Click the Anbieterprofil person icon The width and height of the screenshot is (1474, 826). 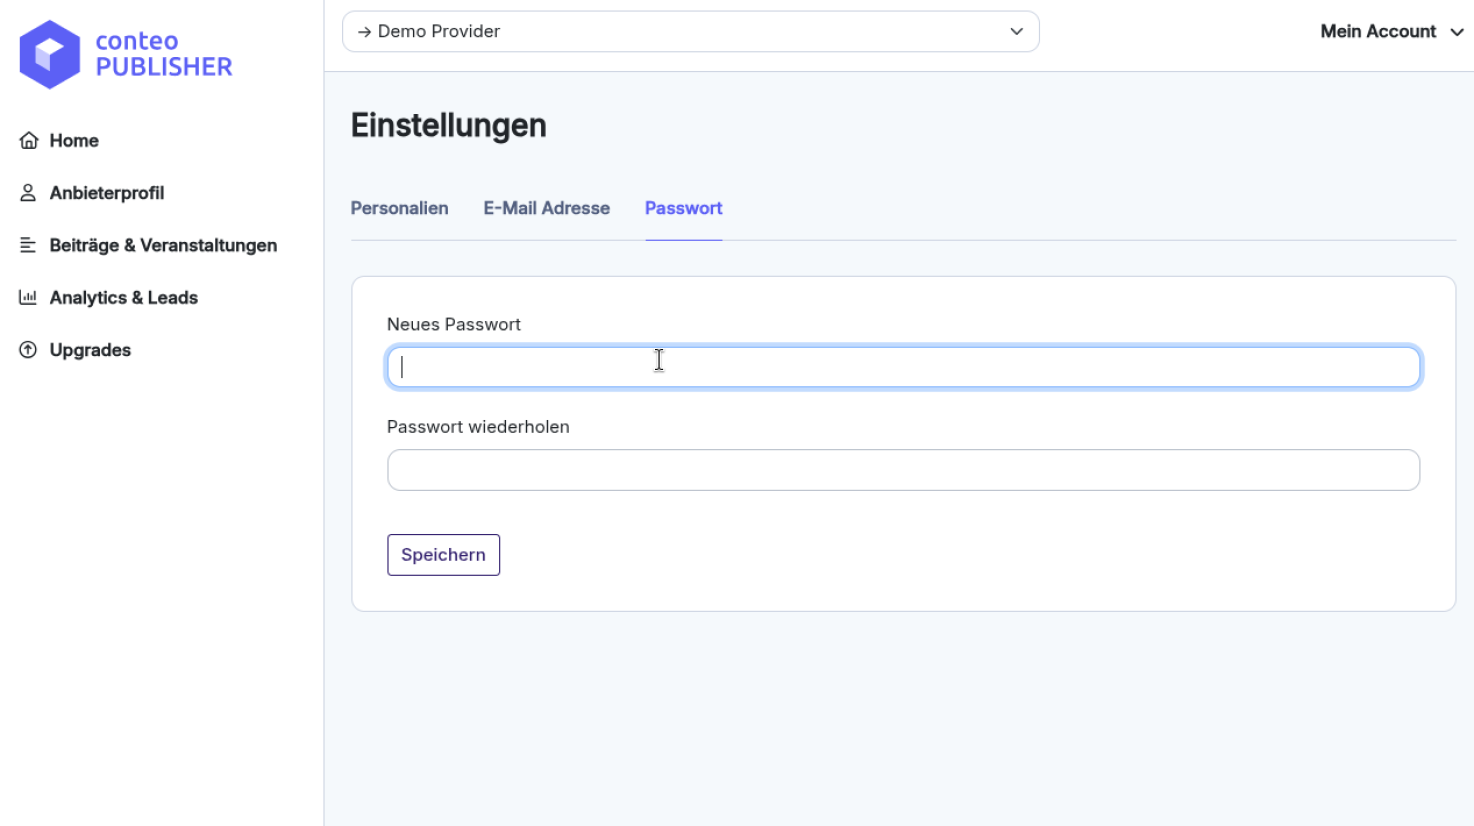point(28,193)
